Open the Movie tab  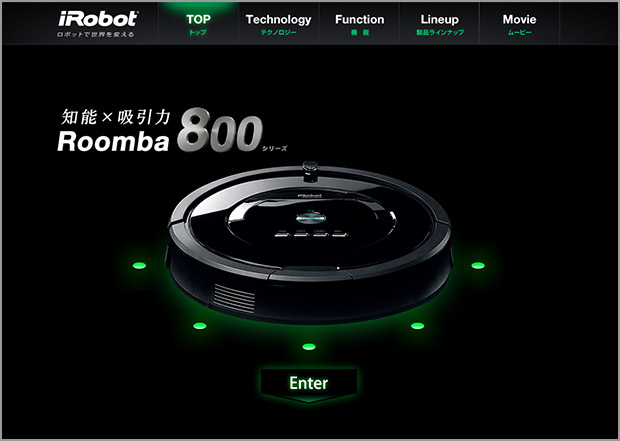click(x=520, y=24)
